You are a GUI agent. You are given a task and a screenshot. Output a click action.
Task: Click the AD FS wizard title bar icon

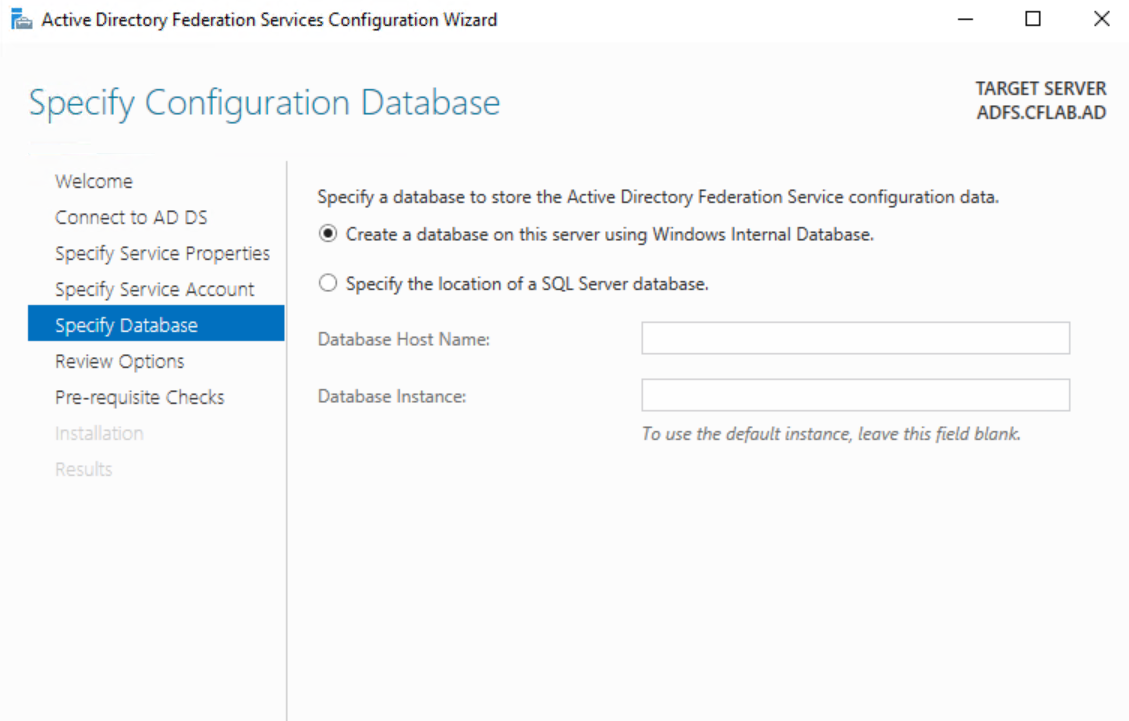[22, 20]
